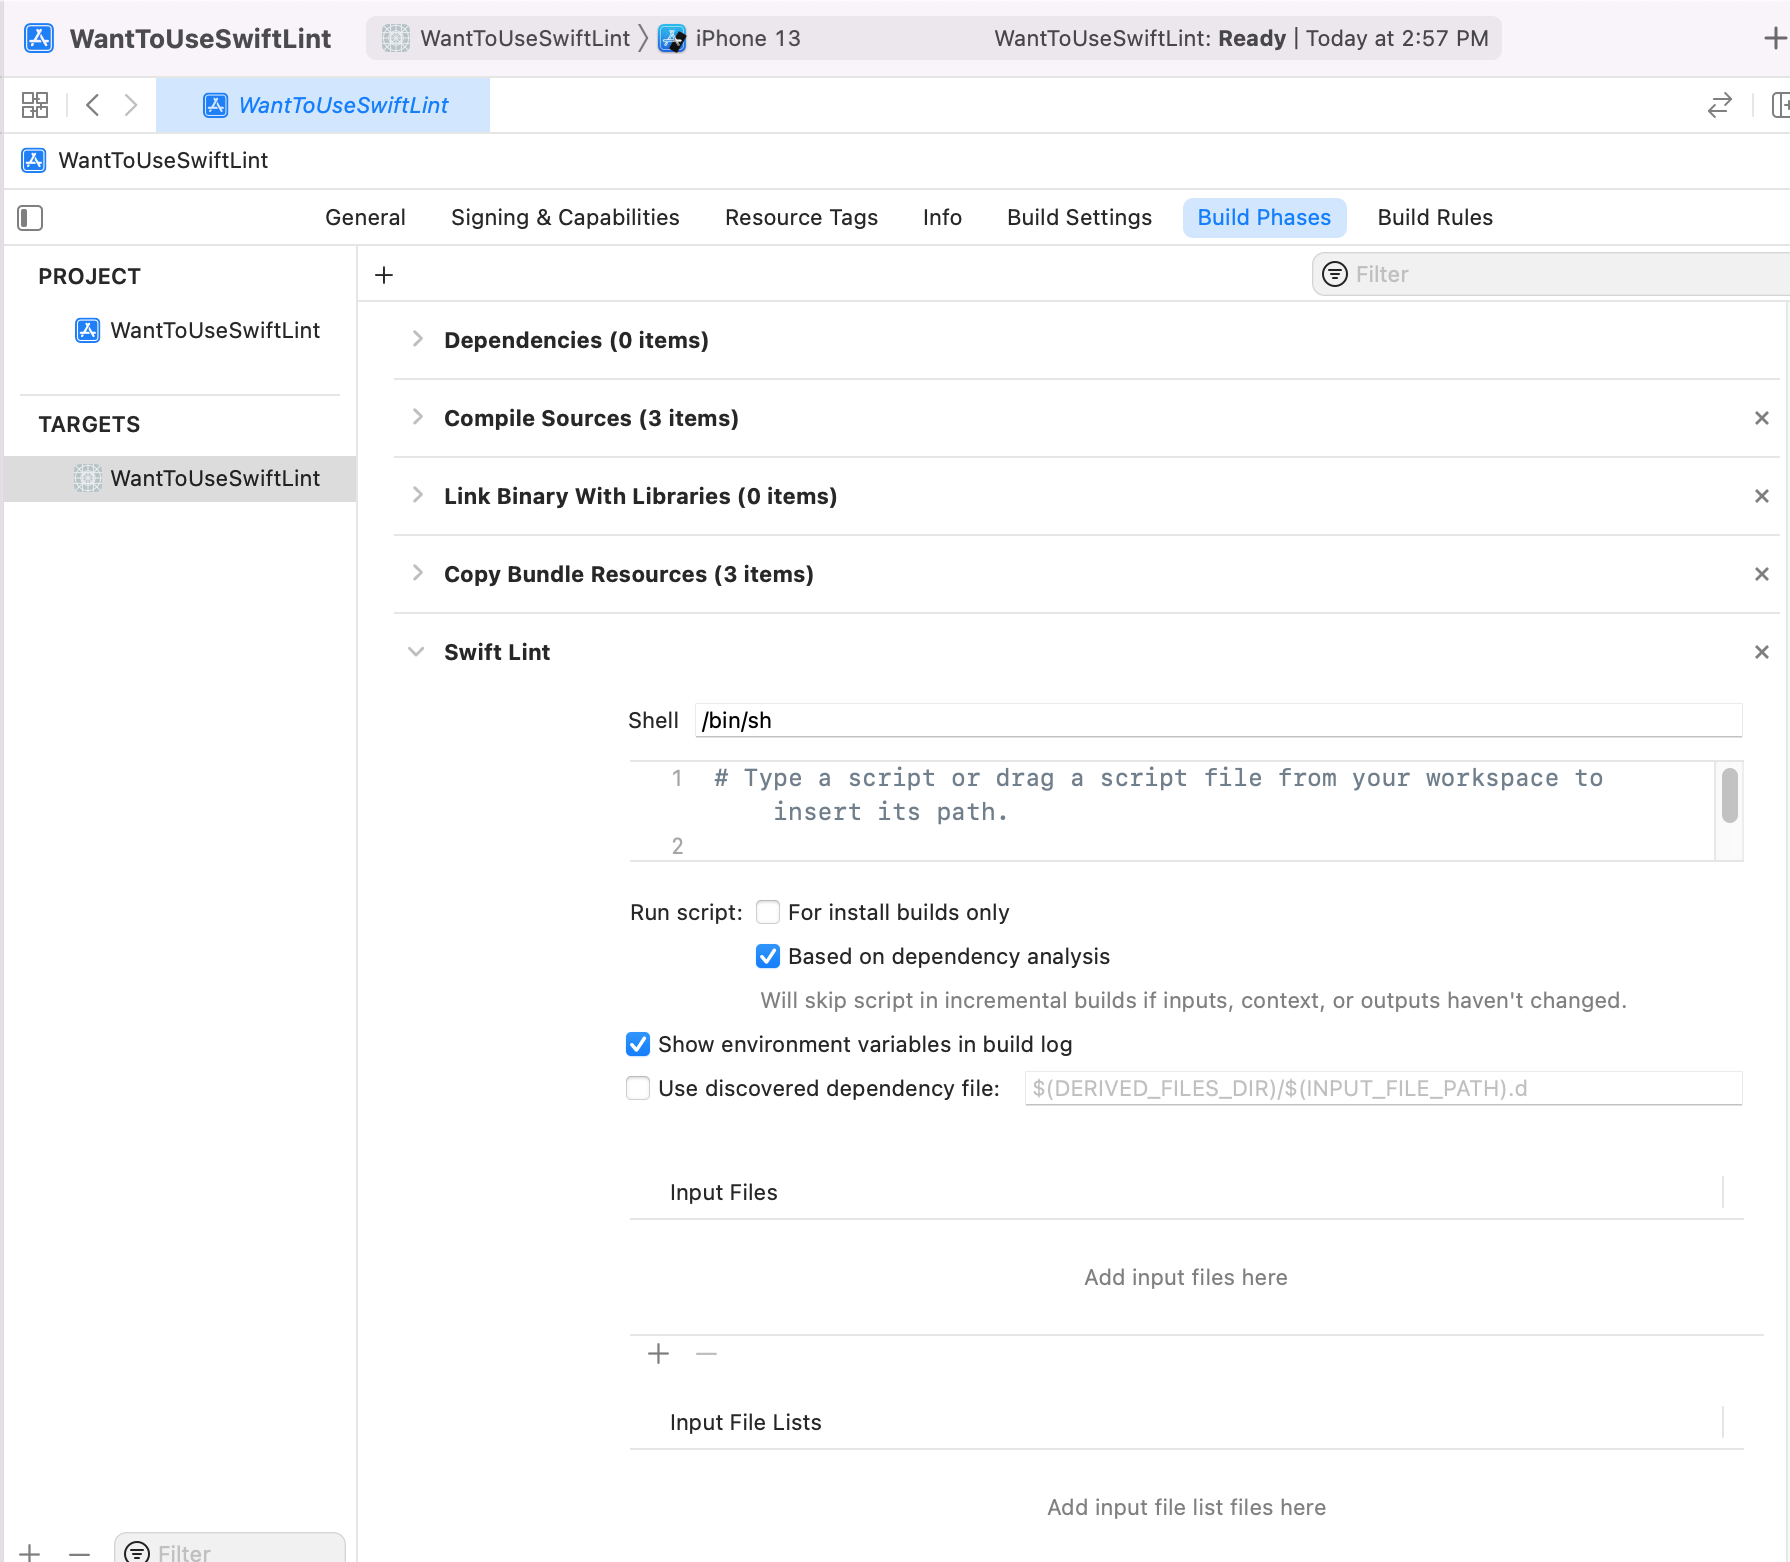Toggle Show environment variables in build log
1790x1562 pixels.
638,1044
